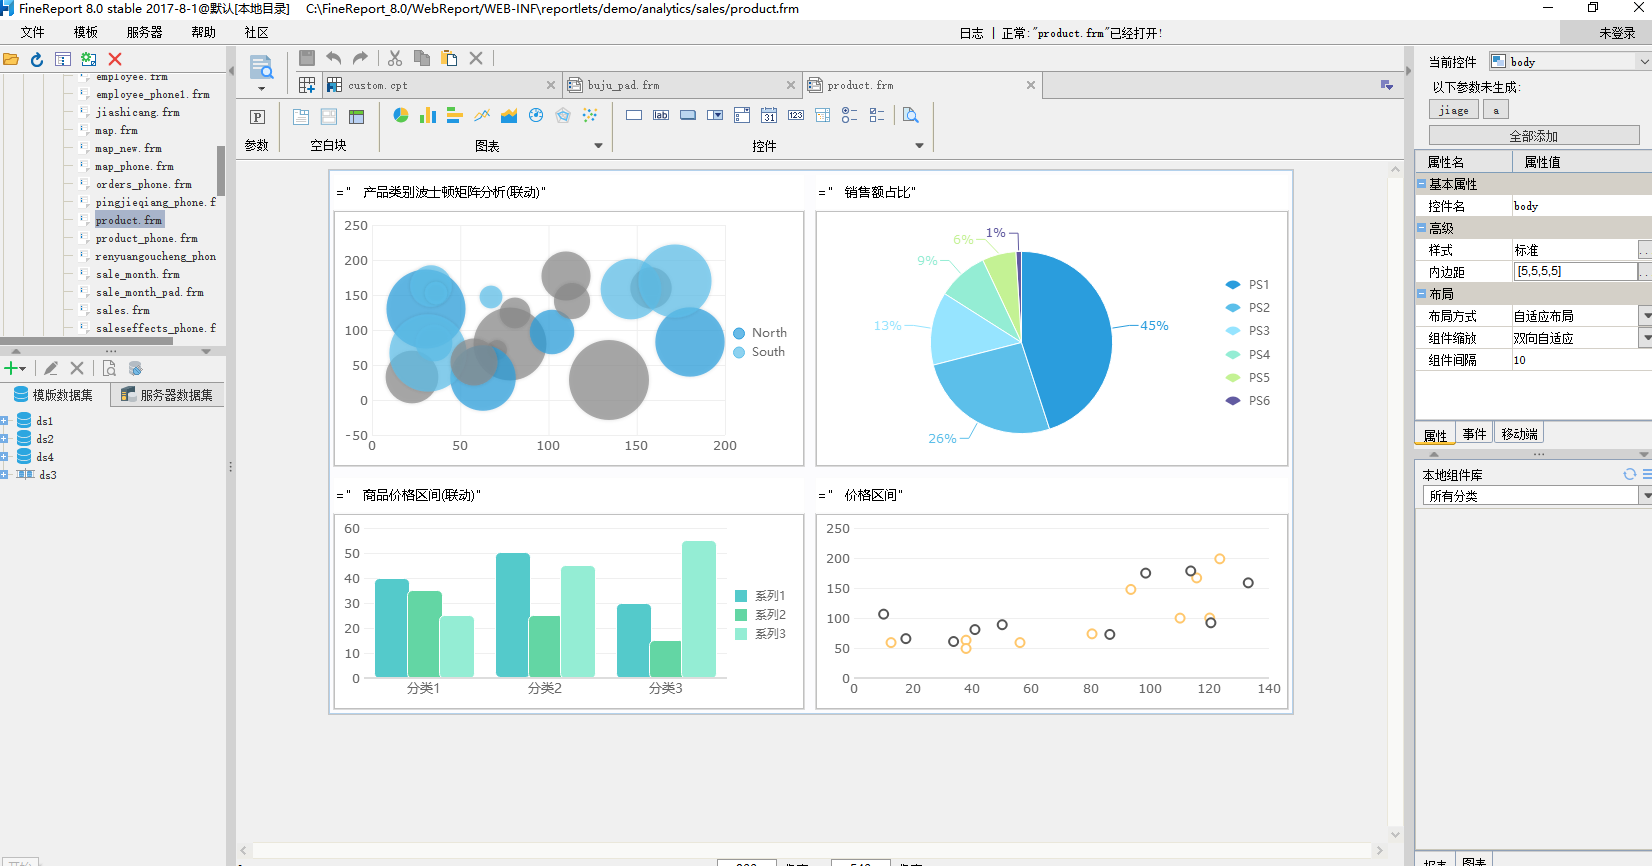Open the 社区 menu

256,32
